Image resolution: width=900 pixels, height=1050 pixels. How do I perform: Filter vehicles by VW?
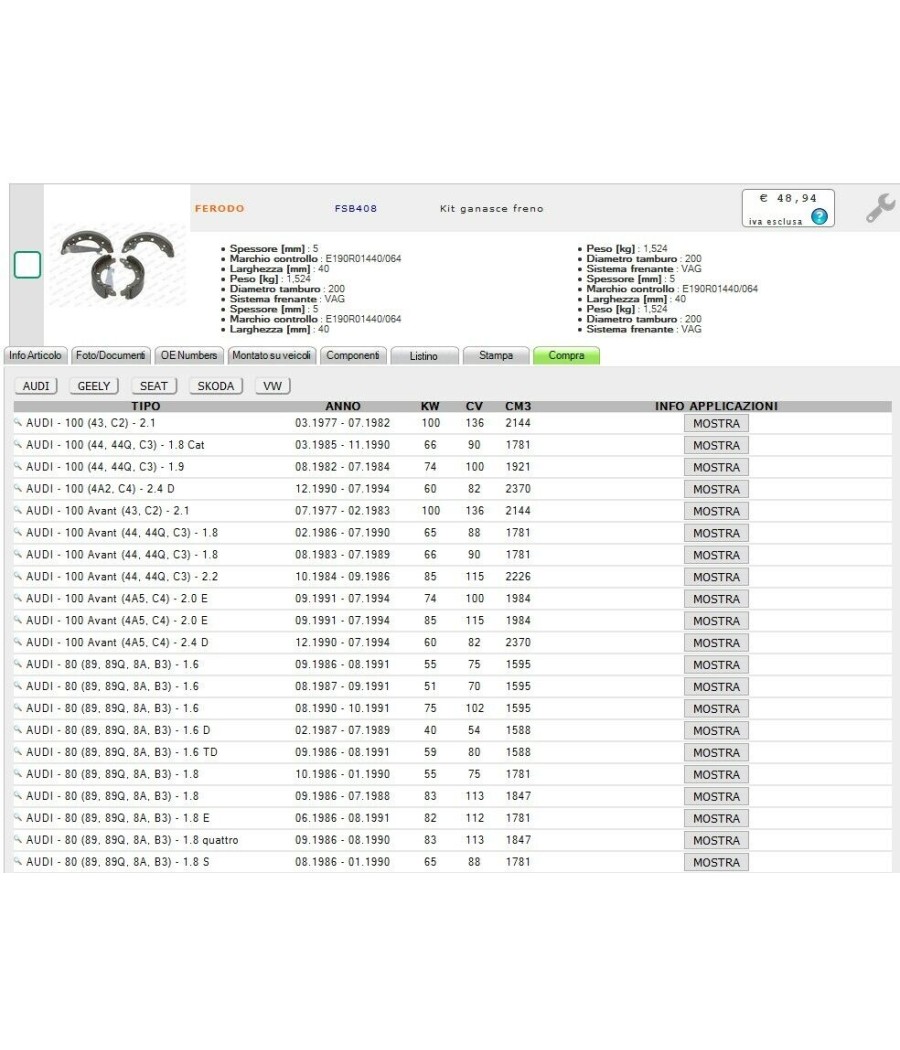[273, 386]
